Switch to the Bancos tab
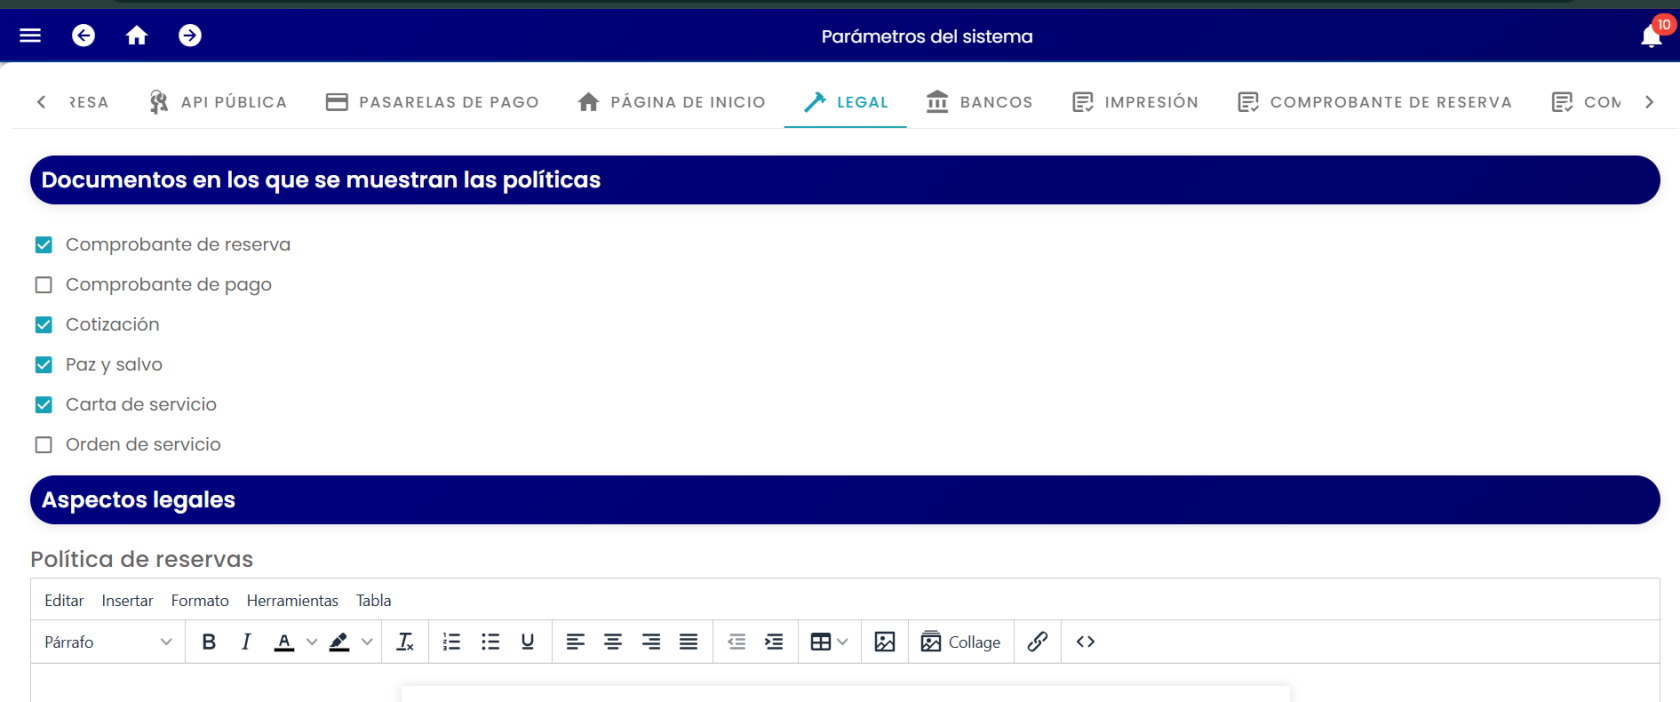The image size is (1680, 702). (x=979, y=102)
